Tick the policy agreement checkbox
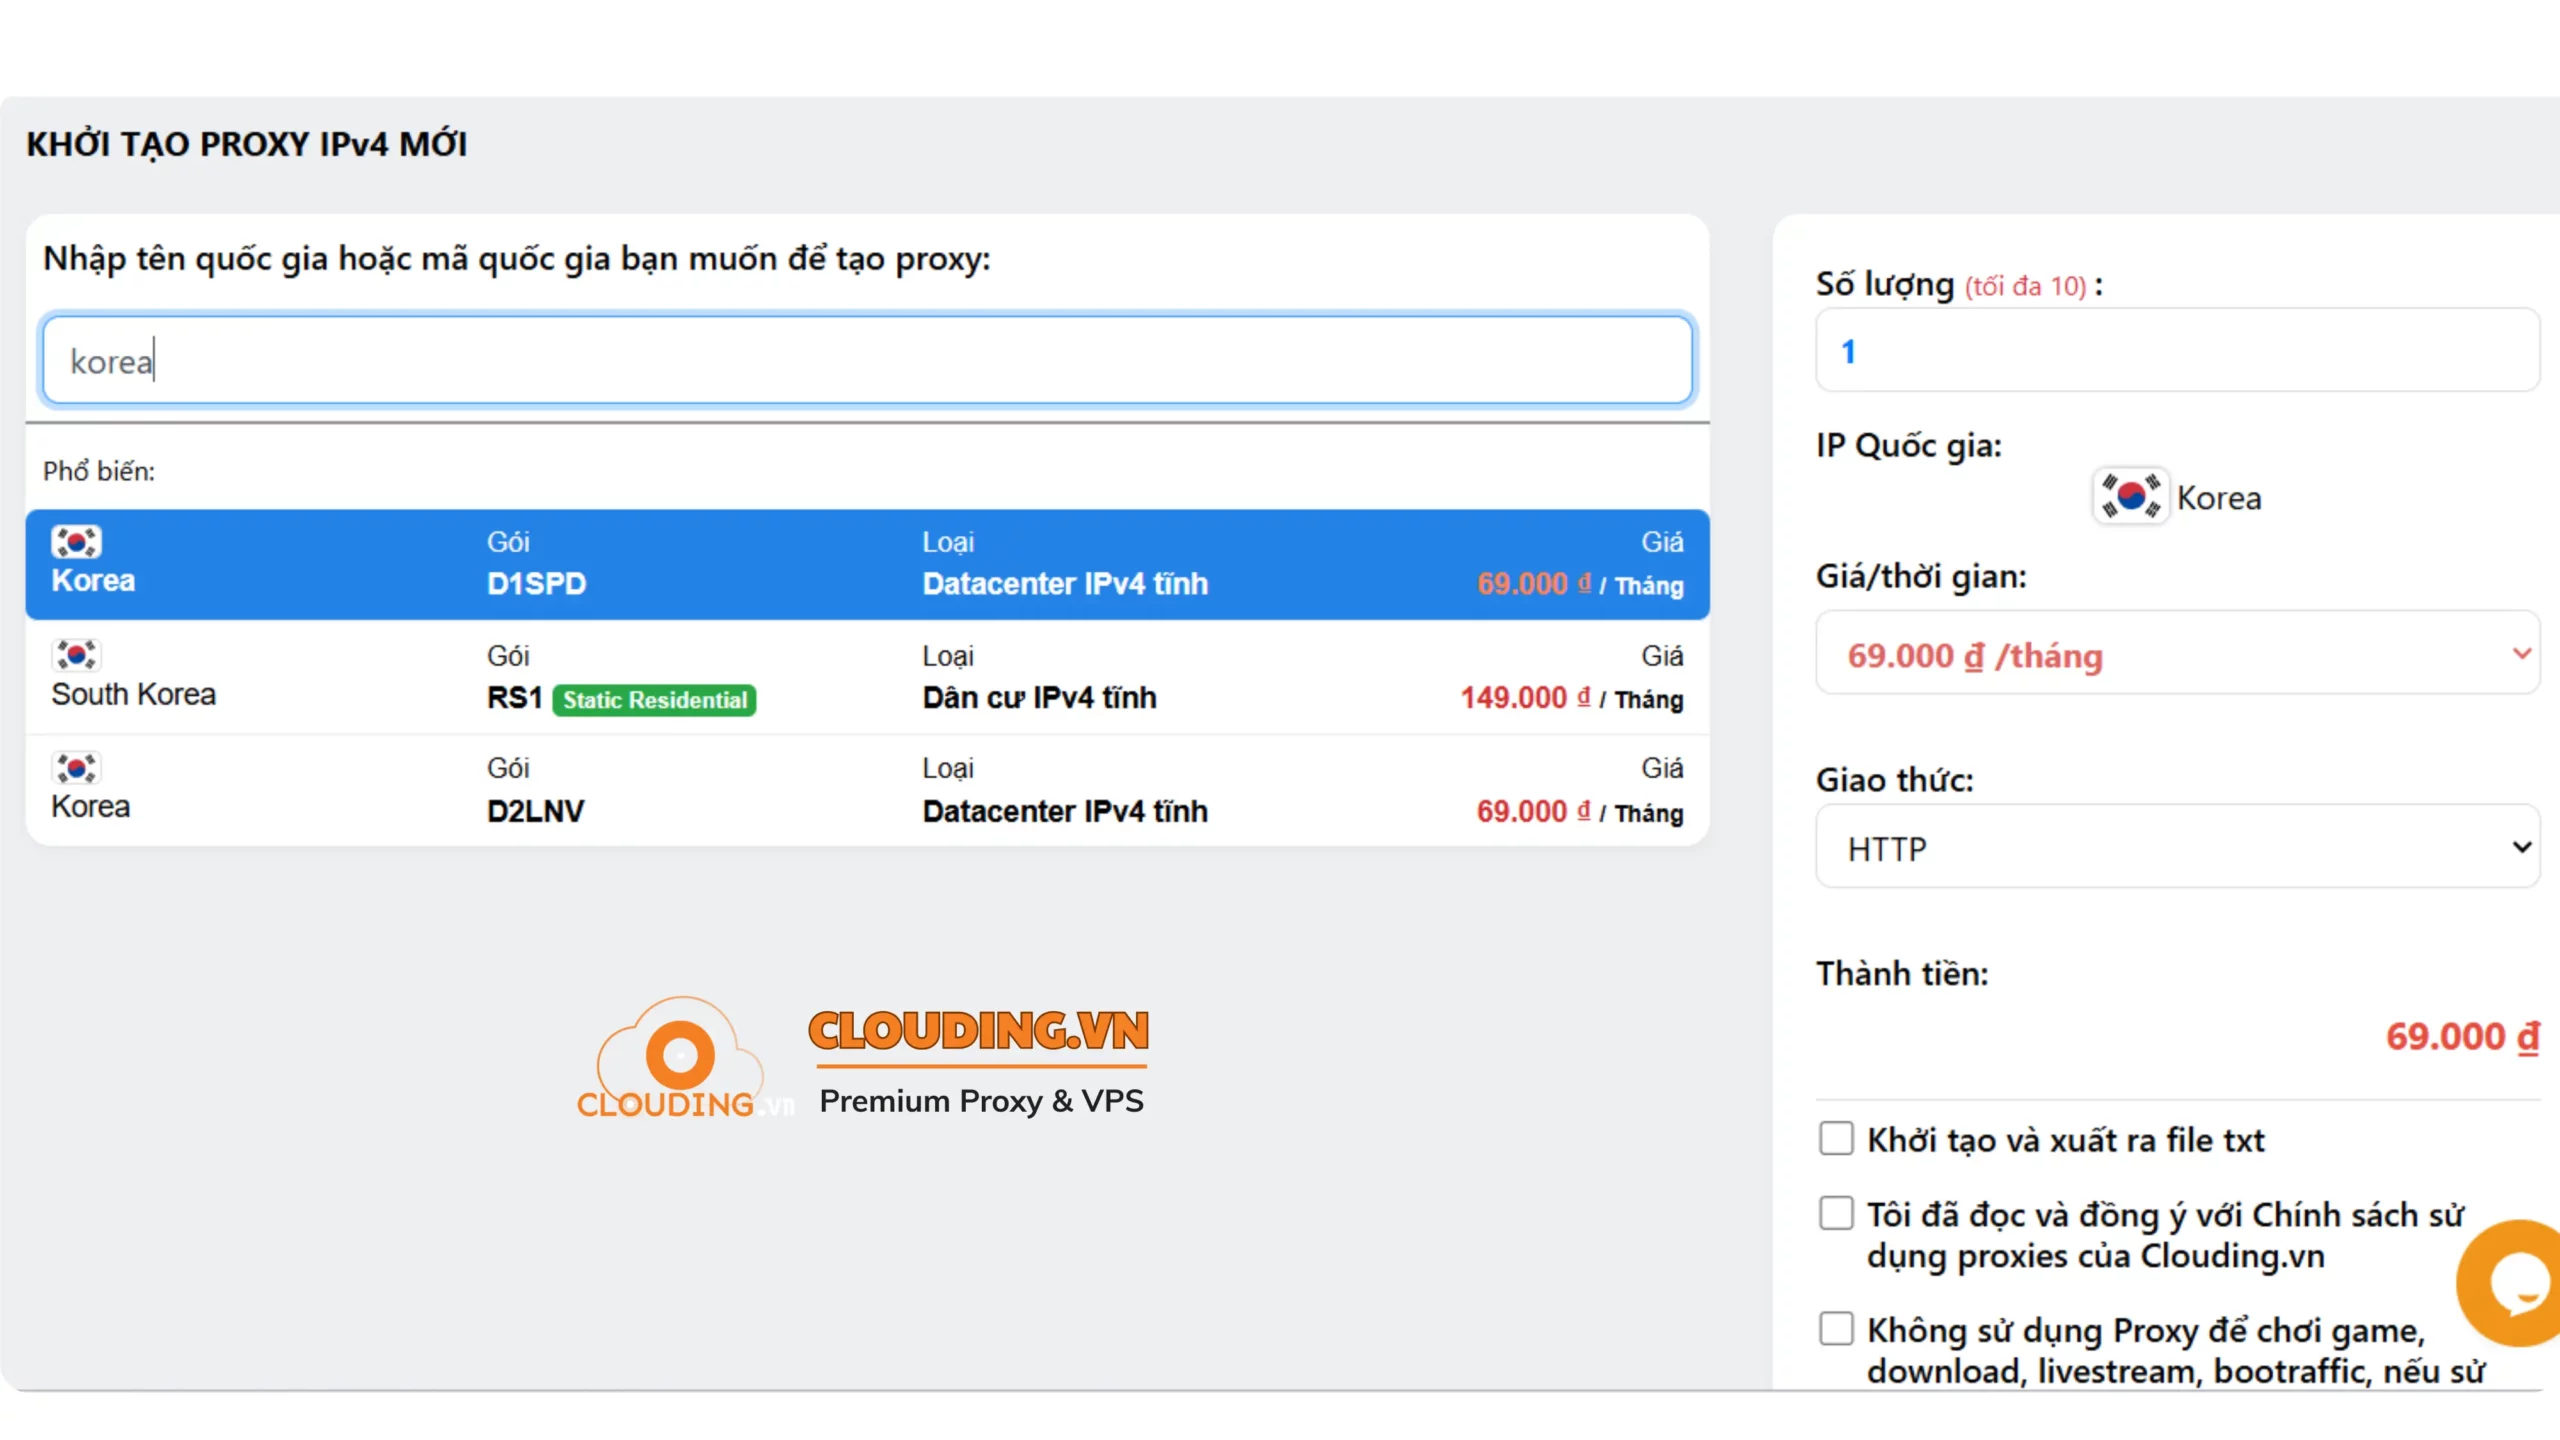Viewport: 2560px width, 1440px height. (1836, 1213)
